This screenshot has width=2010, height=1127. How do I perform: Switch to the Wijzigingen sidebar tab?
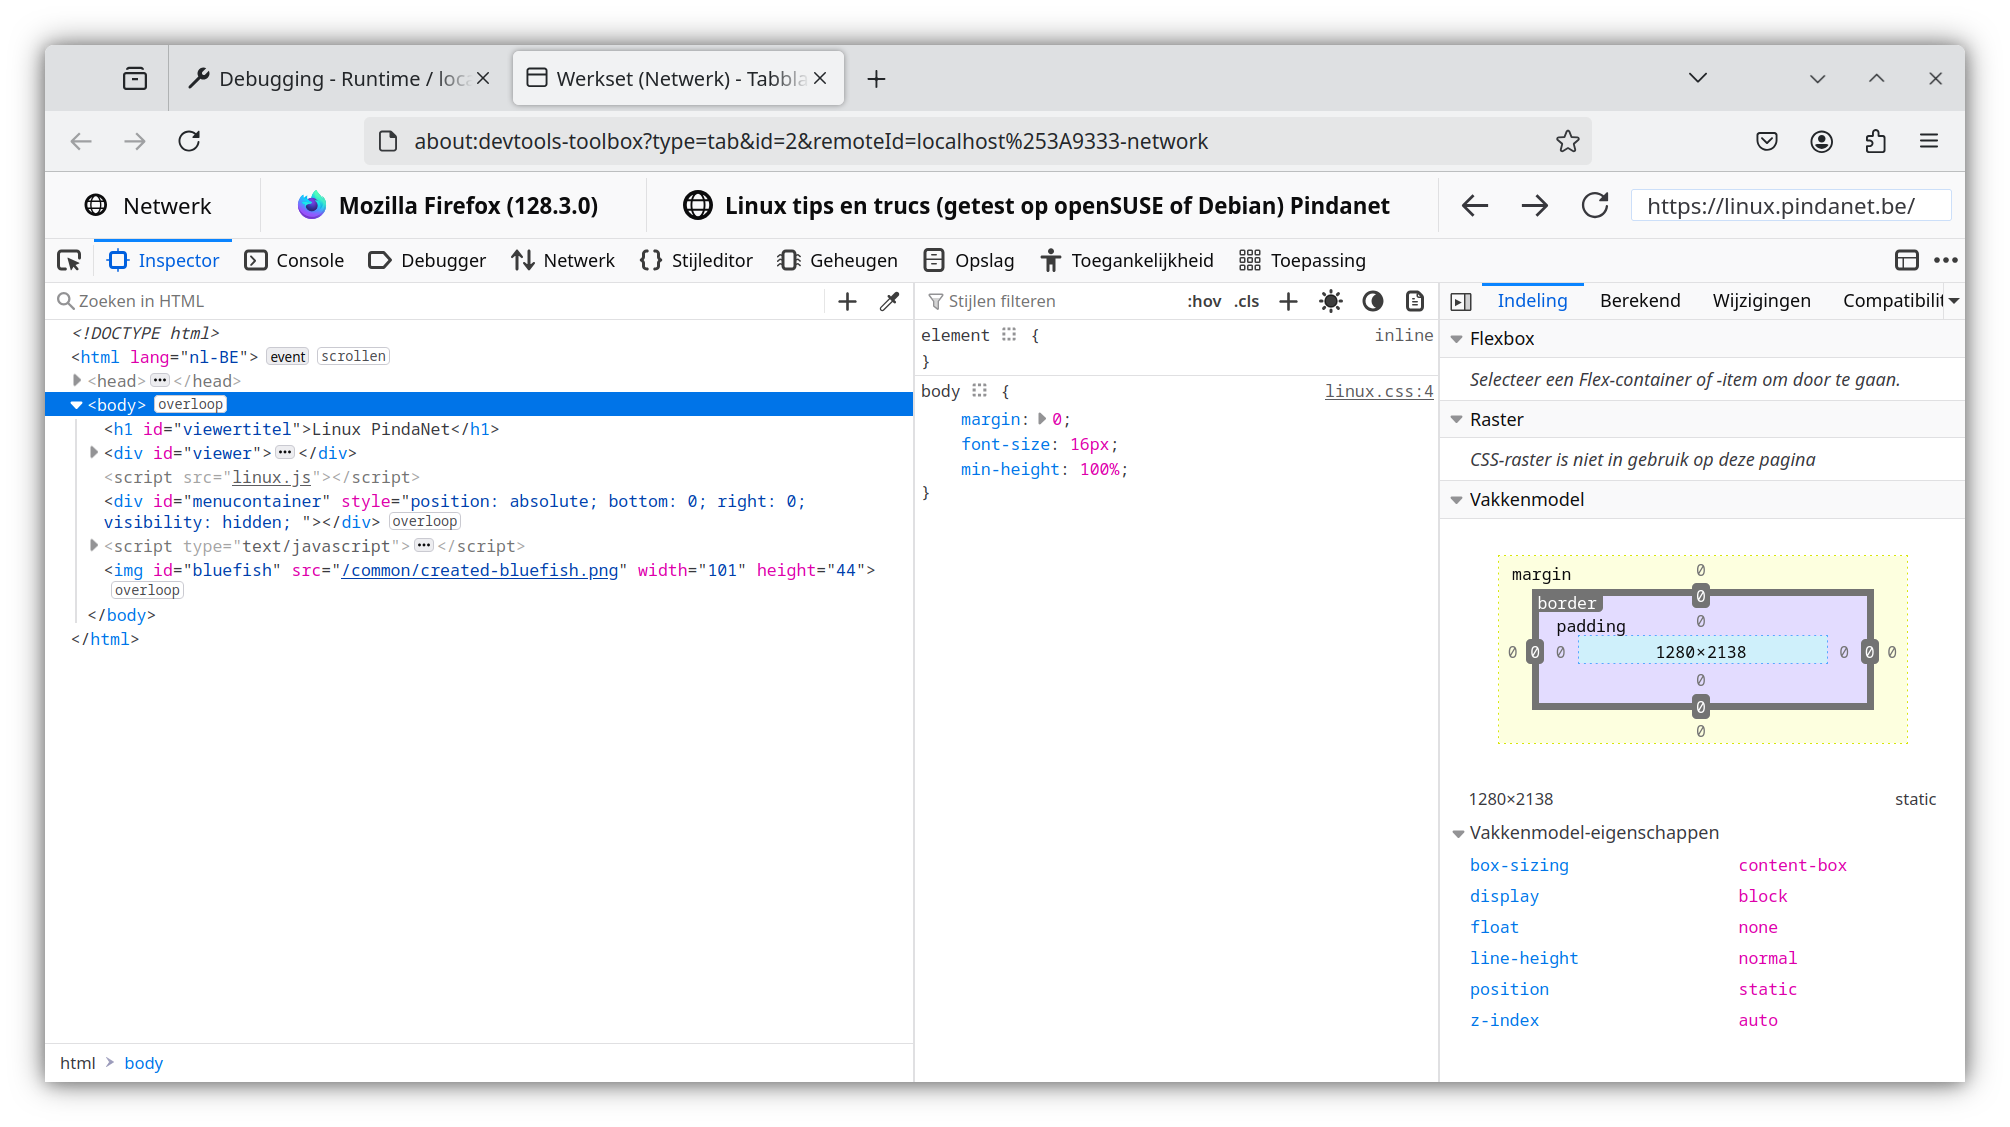(1761, 301)
